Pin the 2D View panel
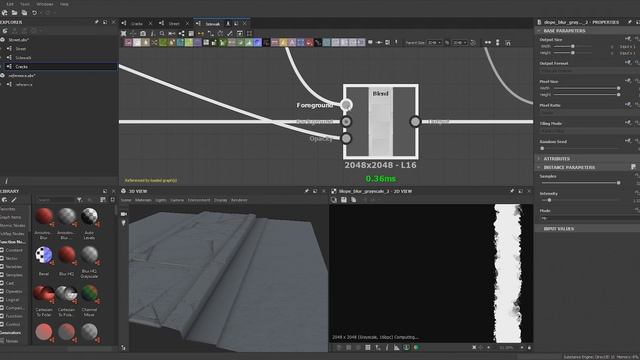640x360 pixels. 511,191
